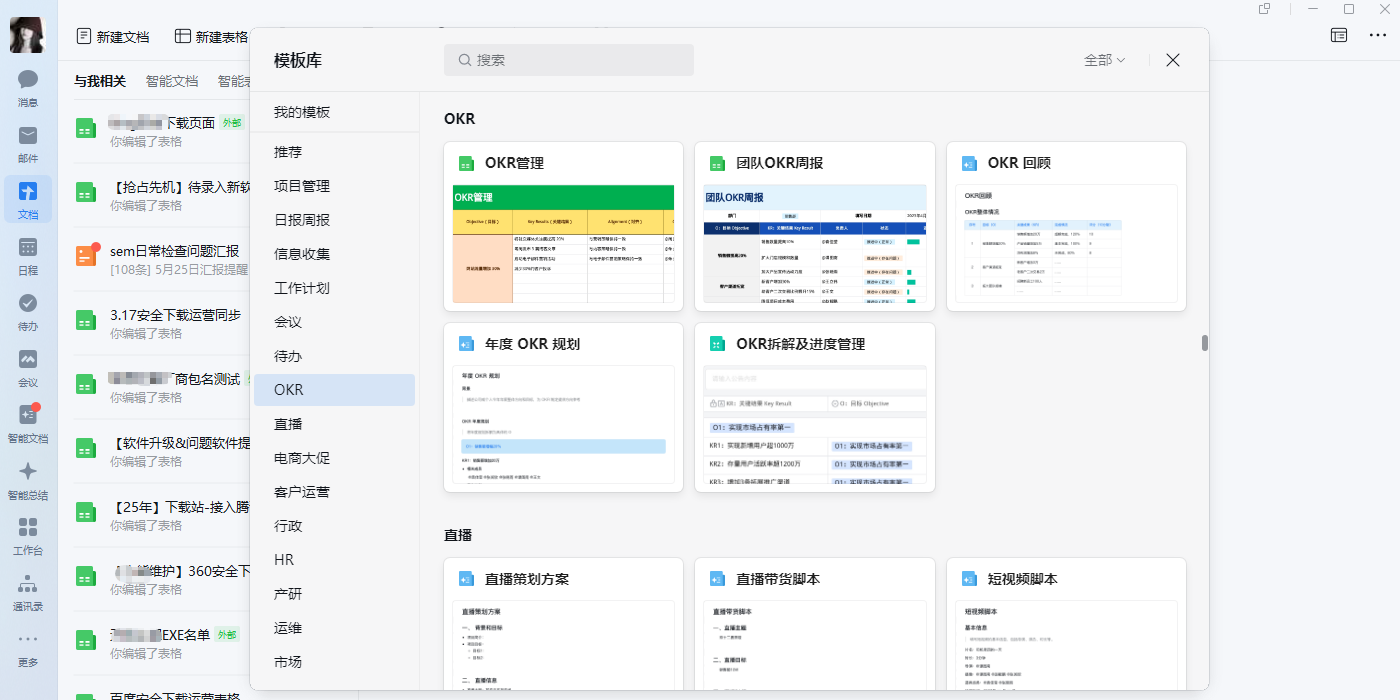The height and width of the screenshot is (700, 1400).
Task: Select the 行政 category
Action: click(x=334, y=526)
